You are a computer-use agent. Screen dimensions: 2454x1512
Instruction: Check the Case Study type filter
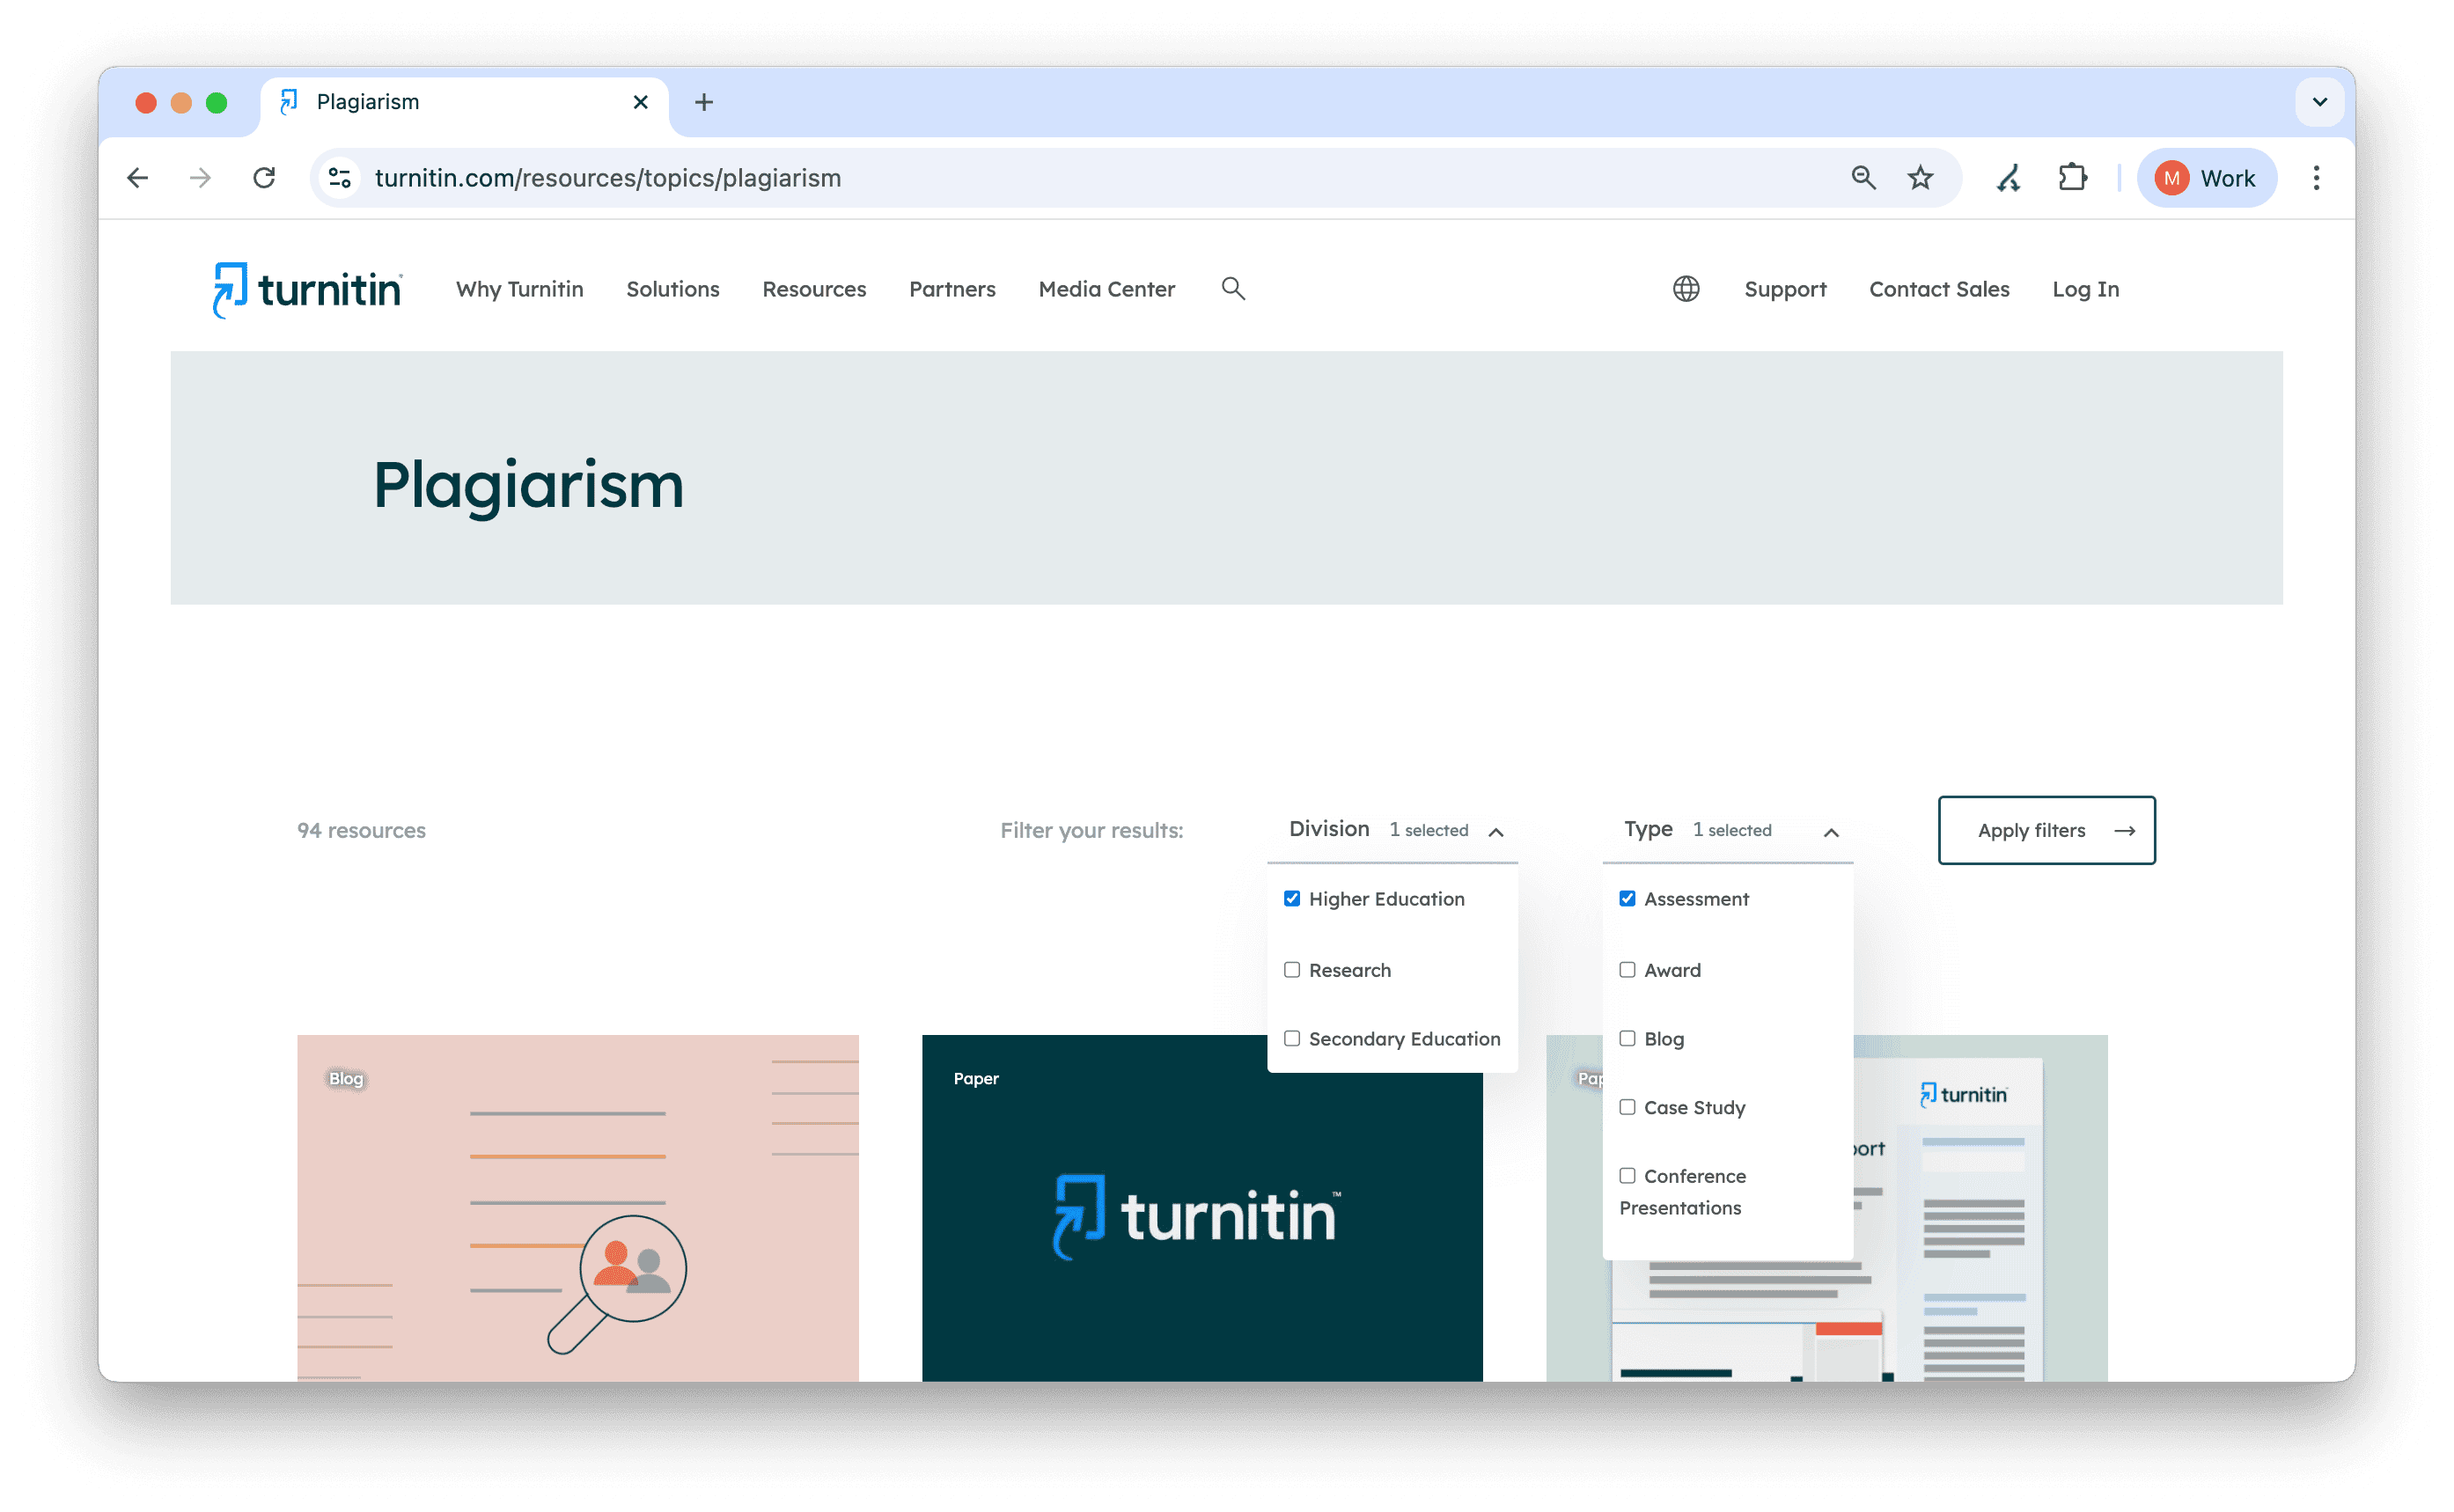(1627, 1107)
